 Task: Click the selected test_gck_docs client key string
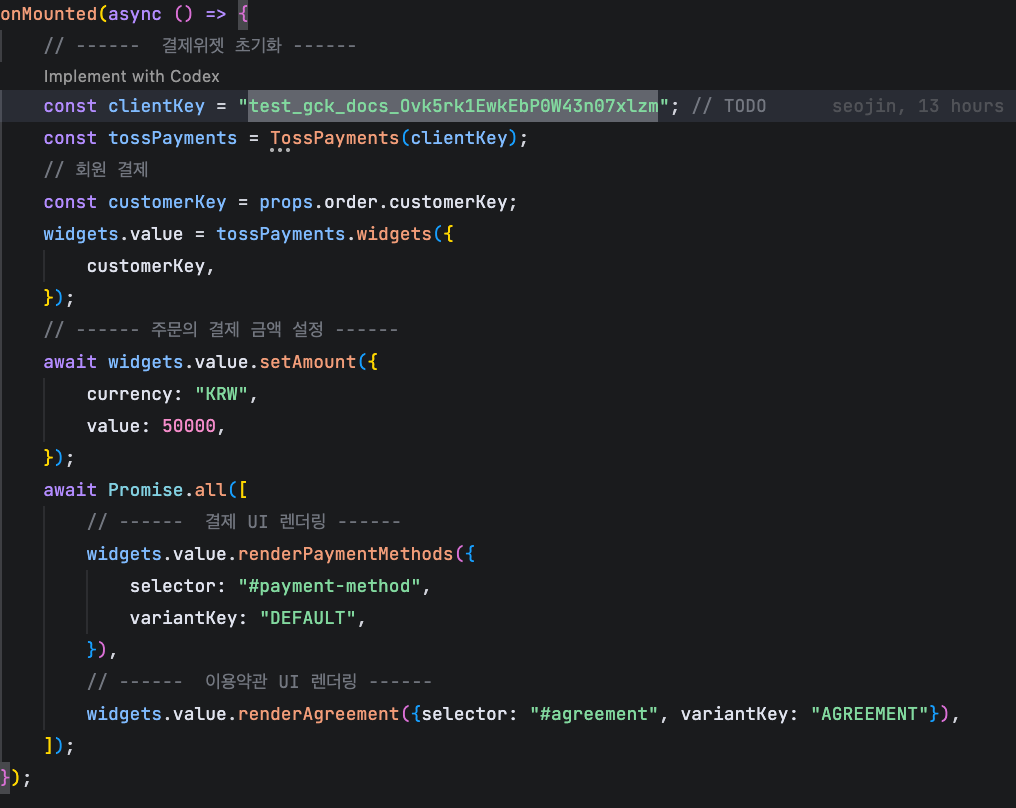(x=454, y=106)
